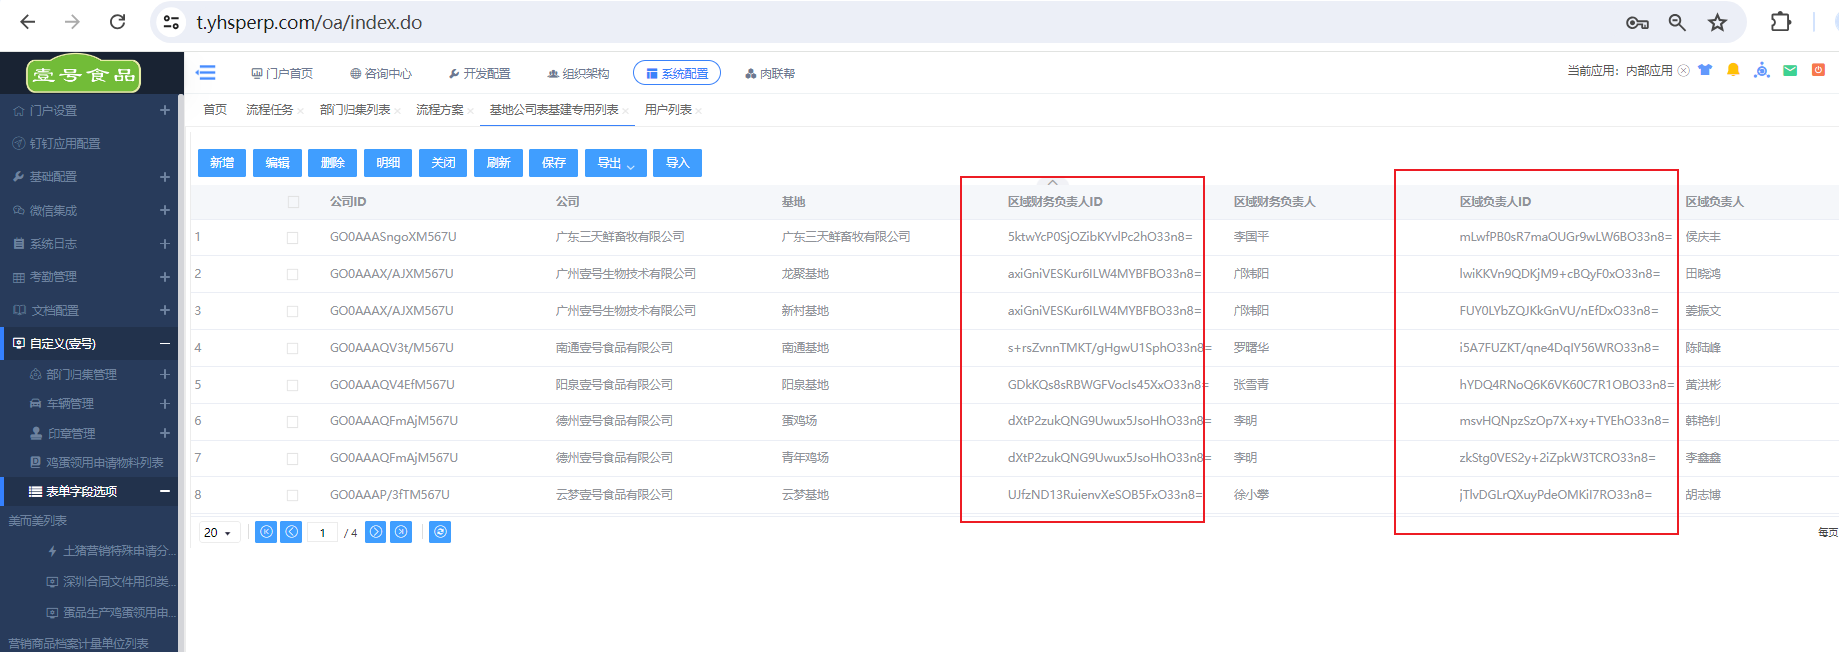Viewport: 1839px width, 652px height.
Task: Open the notification bell icon
Action: (1733, 70)
